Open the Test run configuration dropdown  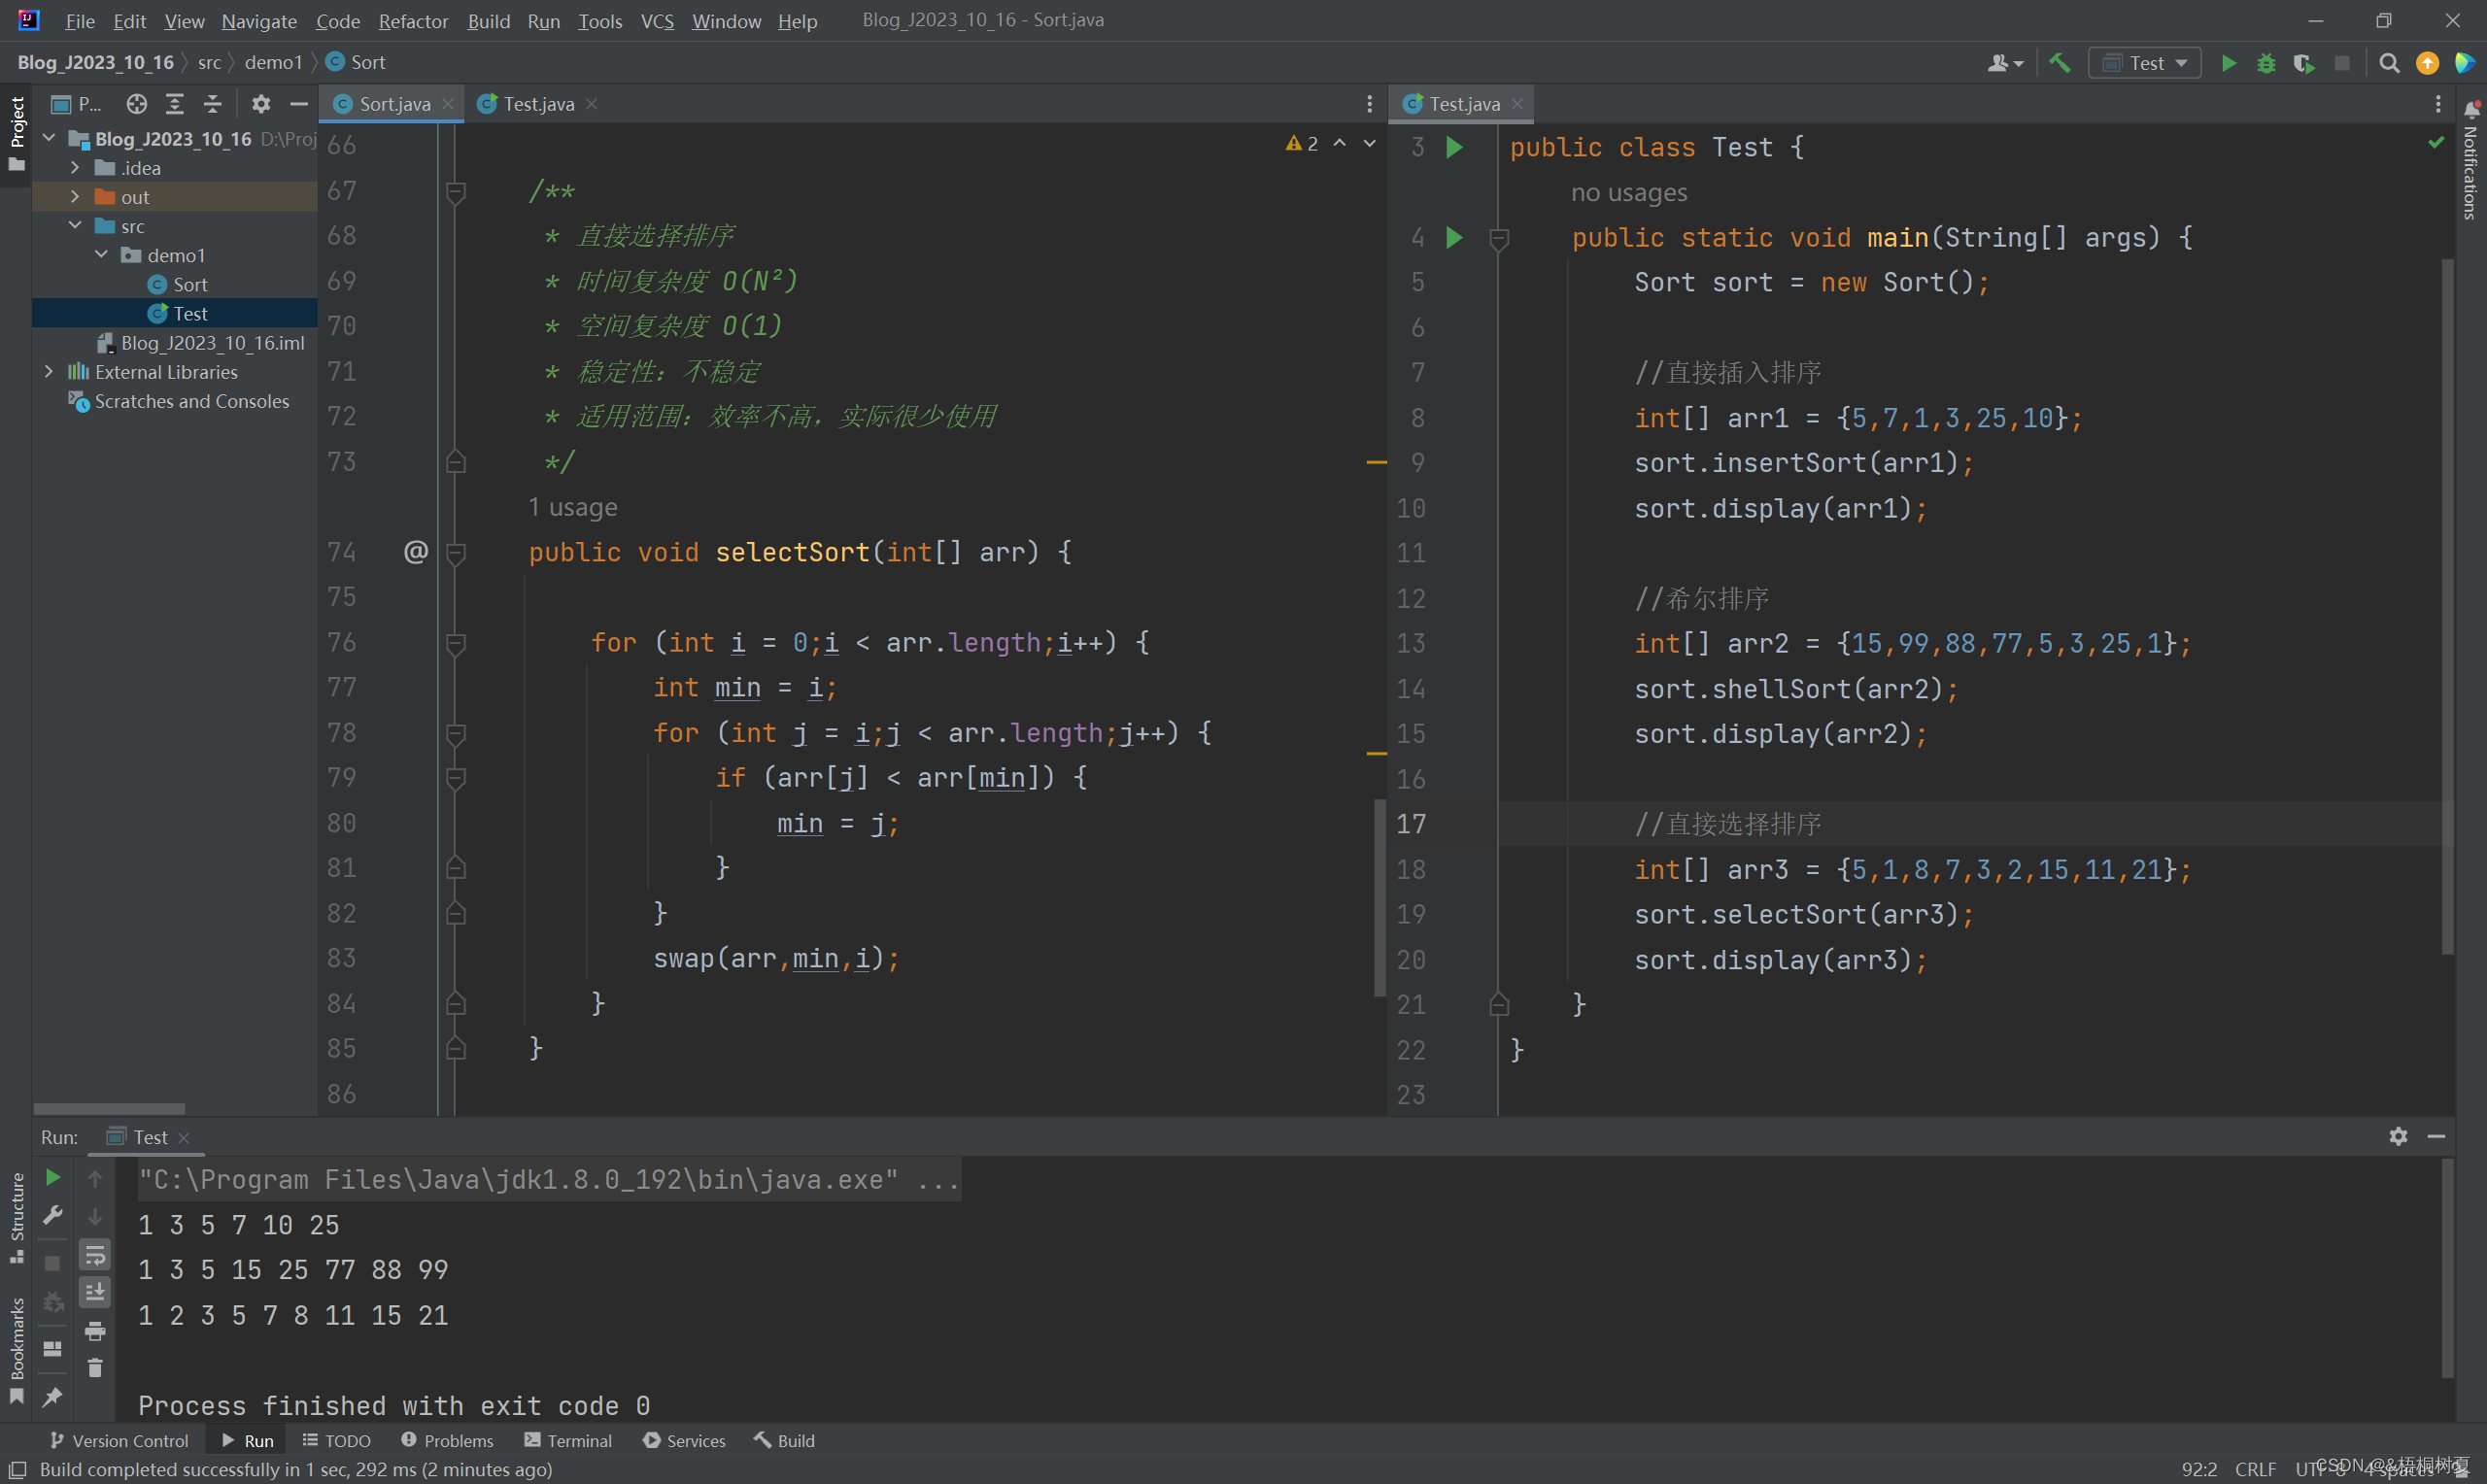click(2144, 63)
